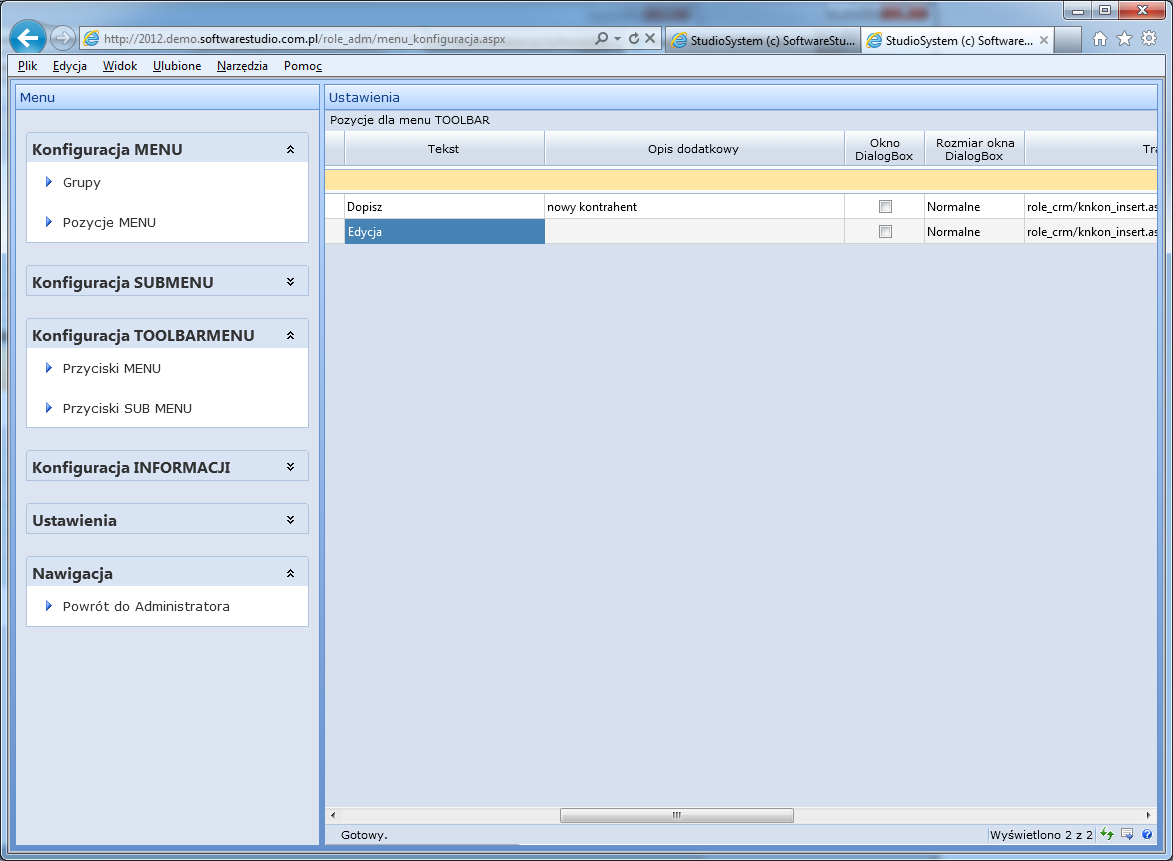Image resolution: width=1173 pixels, height=861 pixels.
Task: Open the browser Favorites star icon
Action: (x=1124, y=39)
